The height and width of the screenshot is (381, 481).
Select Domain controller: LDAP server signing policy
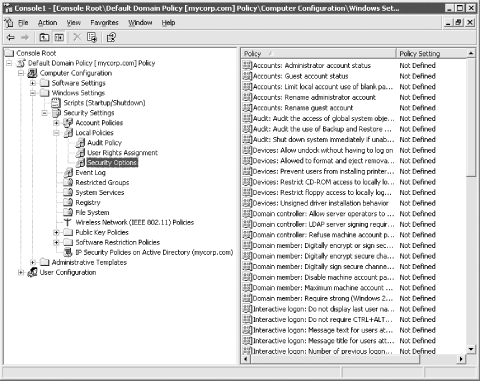323,224
